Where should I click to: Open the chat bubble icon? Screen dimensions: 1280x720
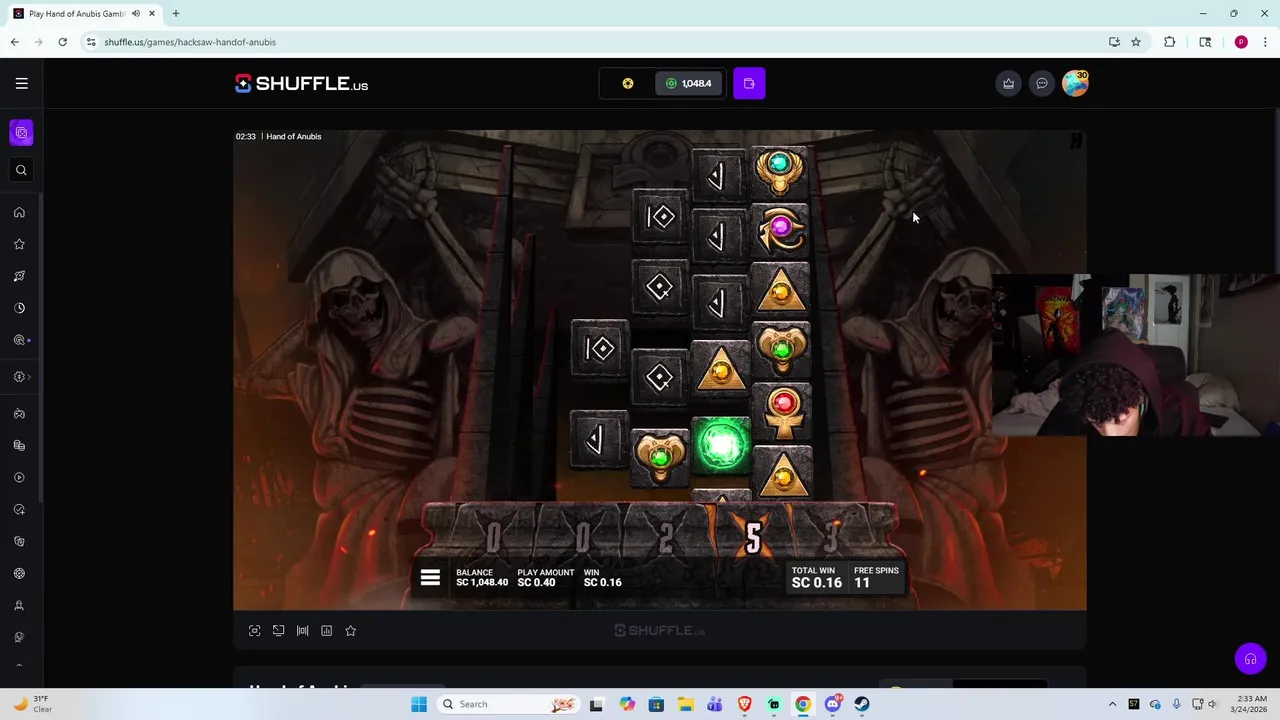click(1042, 84)
